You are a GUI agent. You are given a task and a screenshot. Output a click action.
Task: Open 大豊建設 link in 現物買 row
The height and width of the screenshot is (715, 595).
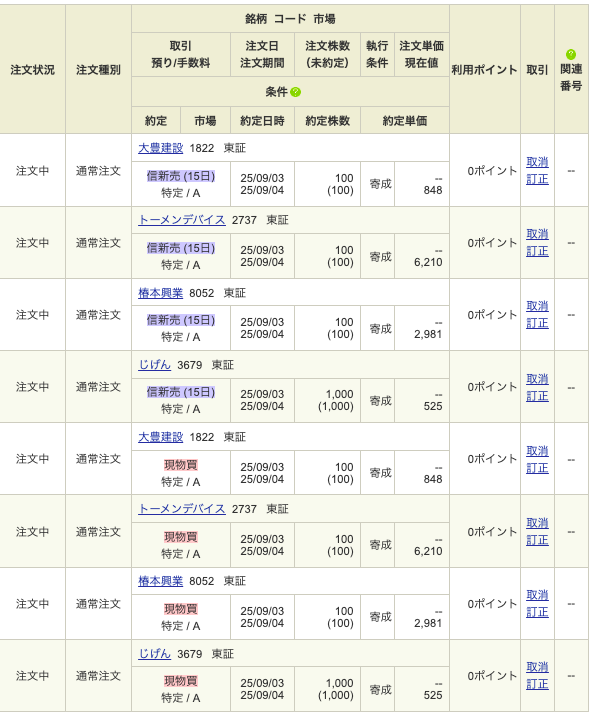(160, 437)
